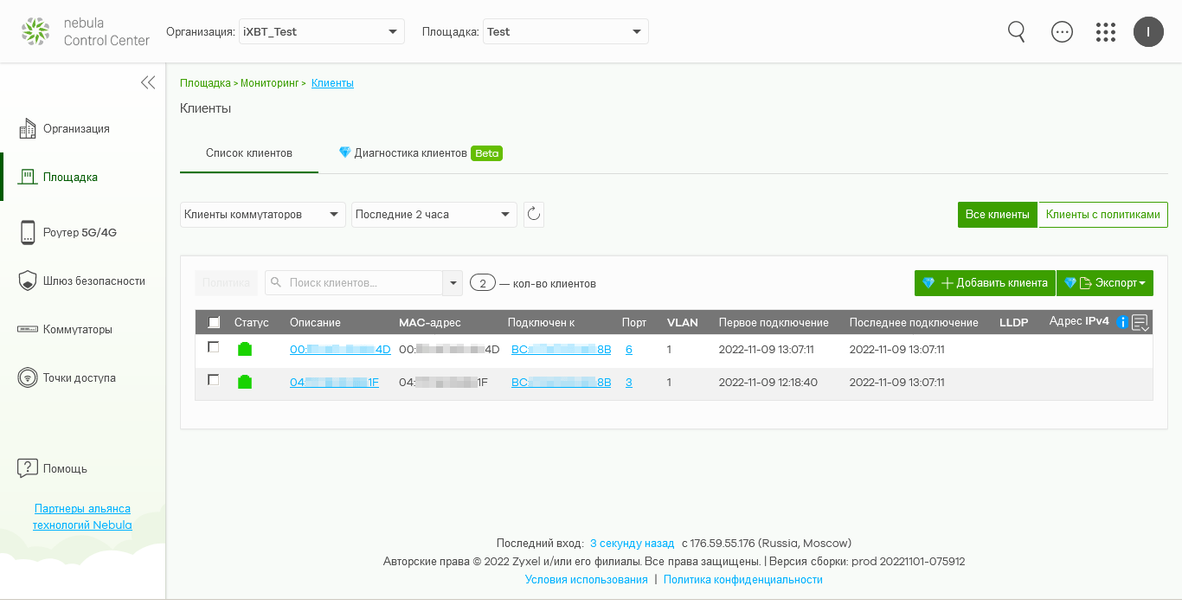Open the Последние 2 часа time dropdown
Image resolution: width=1182 pixels, height=600 pixels.
(x=434, y=214)
